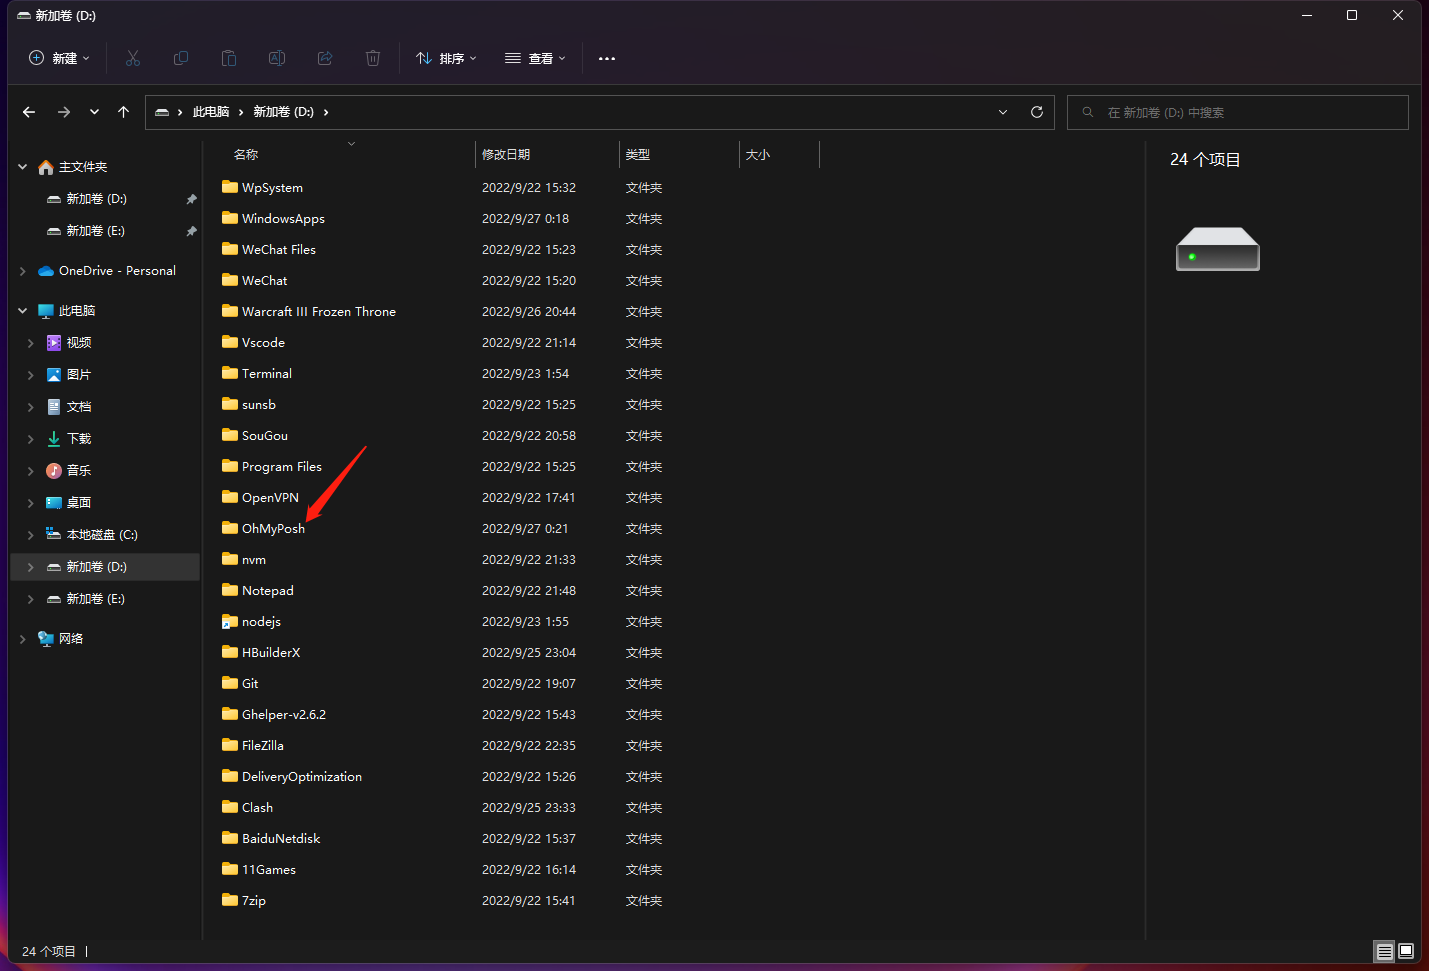Sort by 修改日期 column header
This screenshot has width=1429, height=971.
tap(506, 154)
